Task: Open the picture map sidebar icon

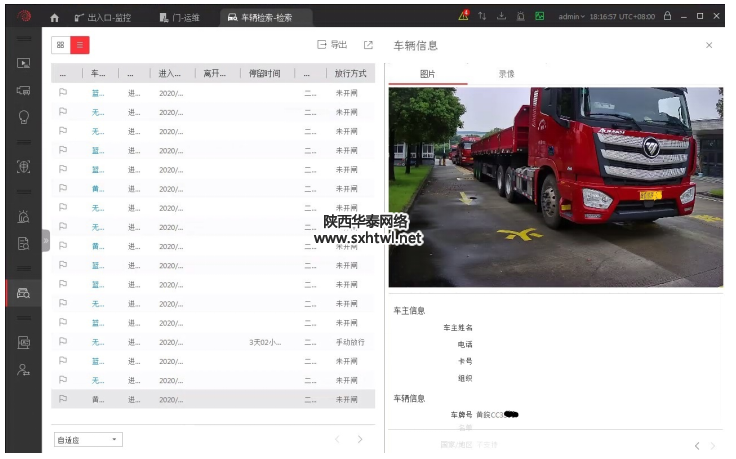Action: click(x=23, y=342)
